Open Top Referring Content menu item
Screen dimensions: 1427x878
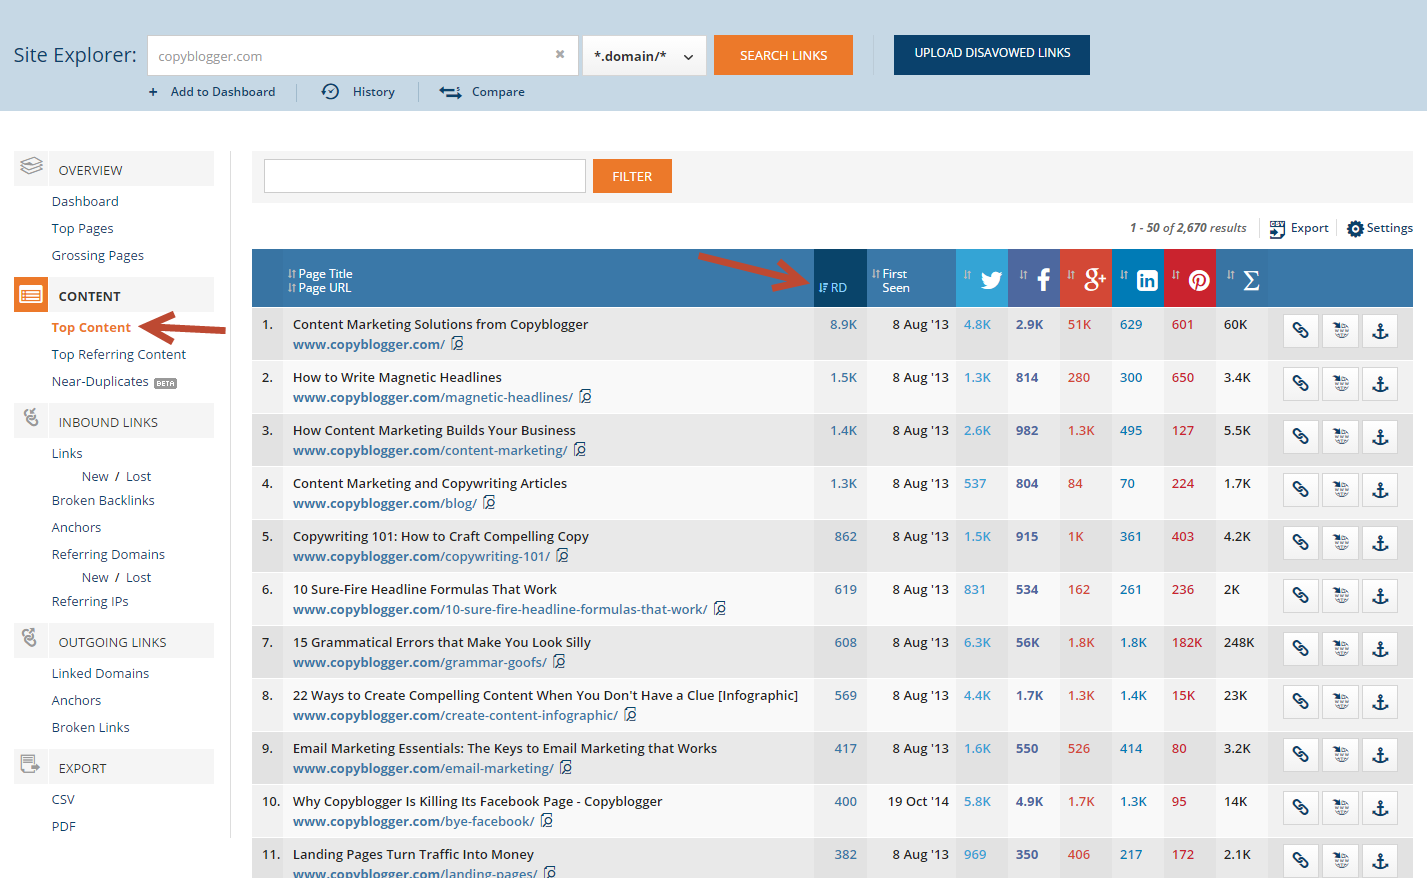[x=119, y=355]
